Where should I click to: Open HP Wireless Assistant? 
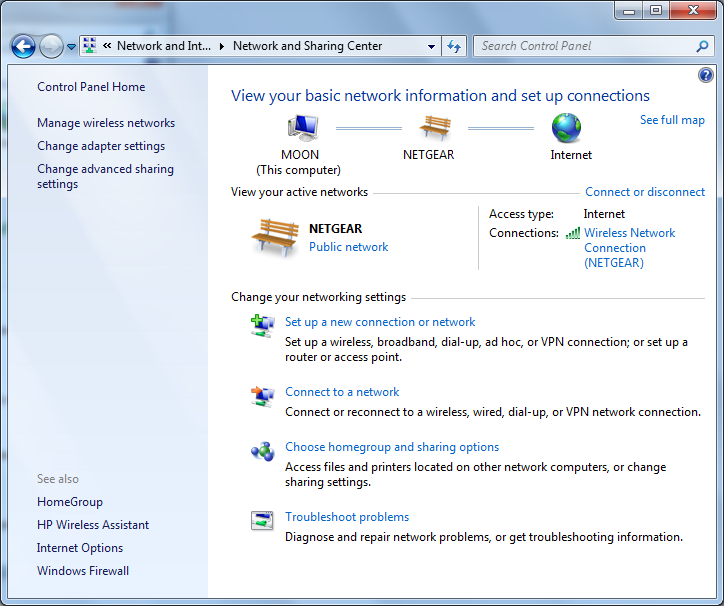click(93, 525)
